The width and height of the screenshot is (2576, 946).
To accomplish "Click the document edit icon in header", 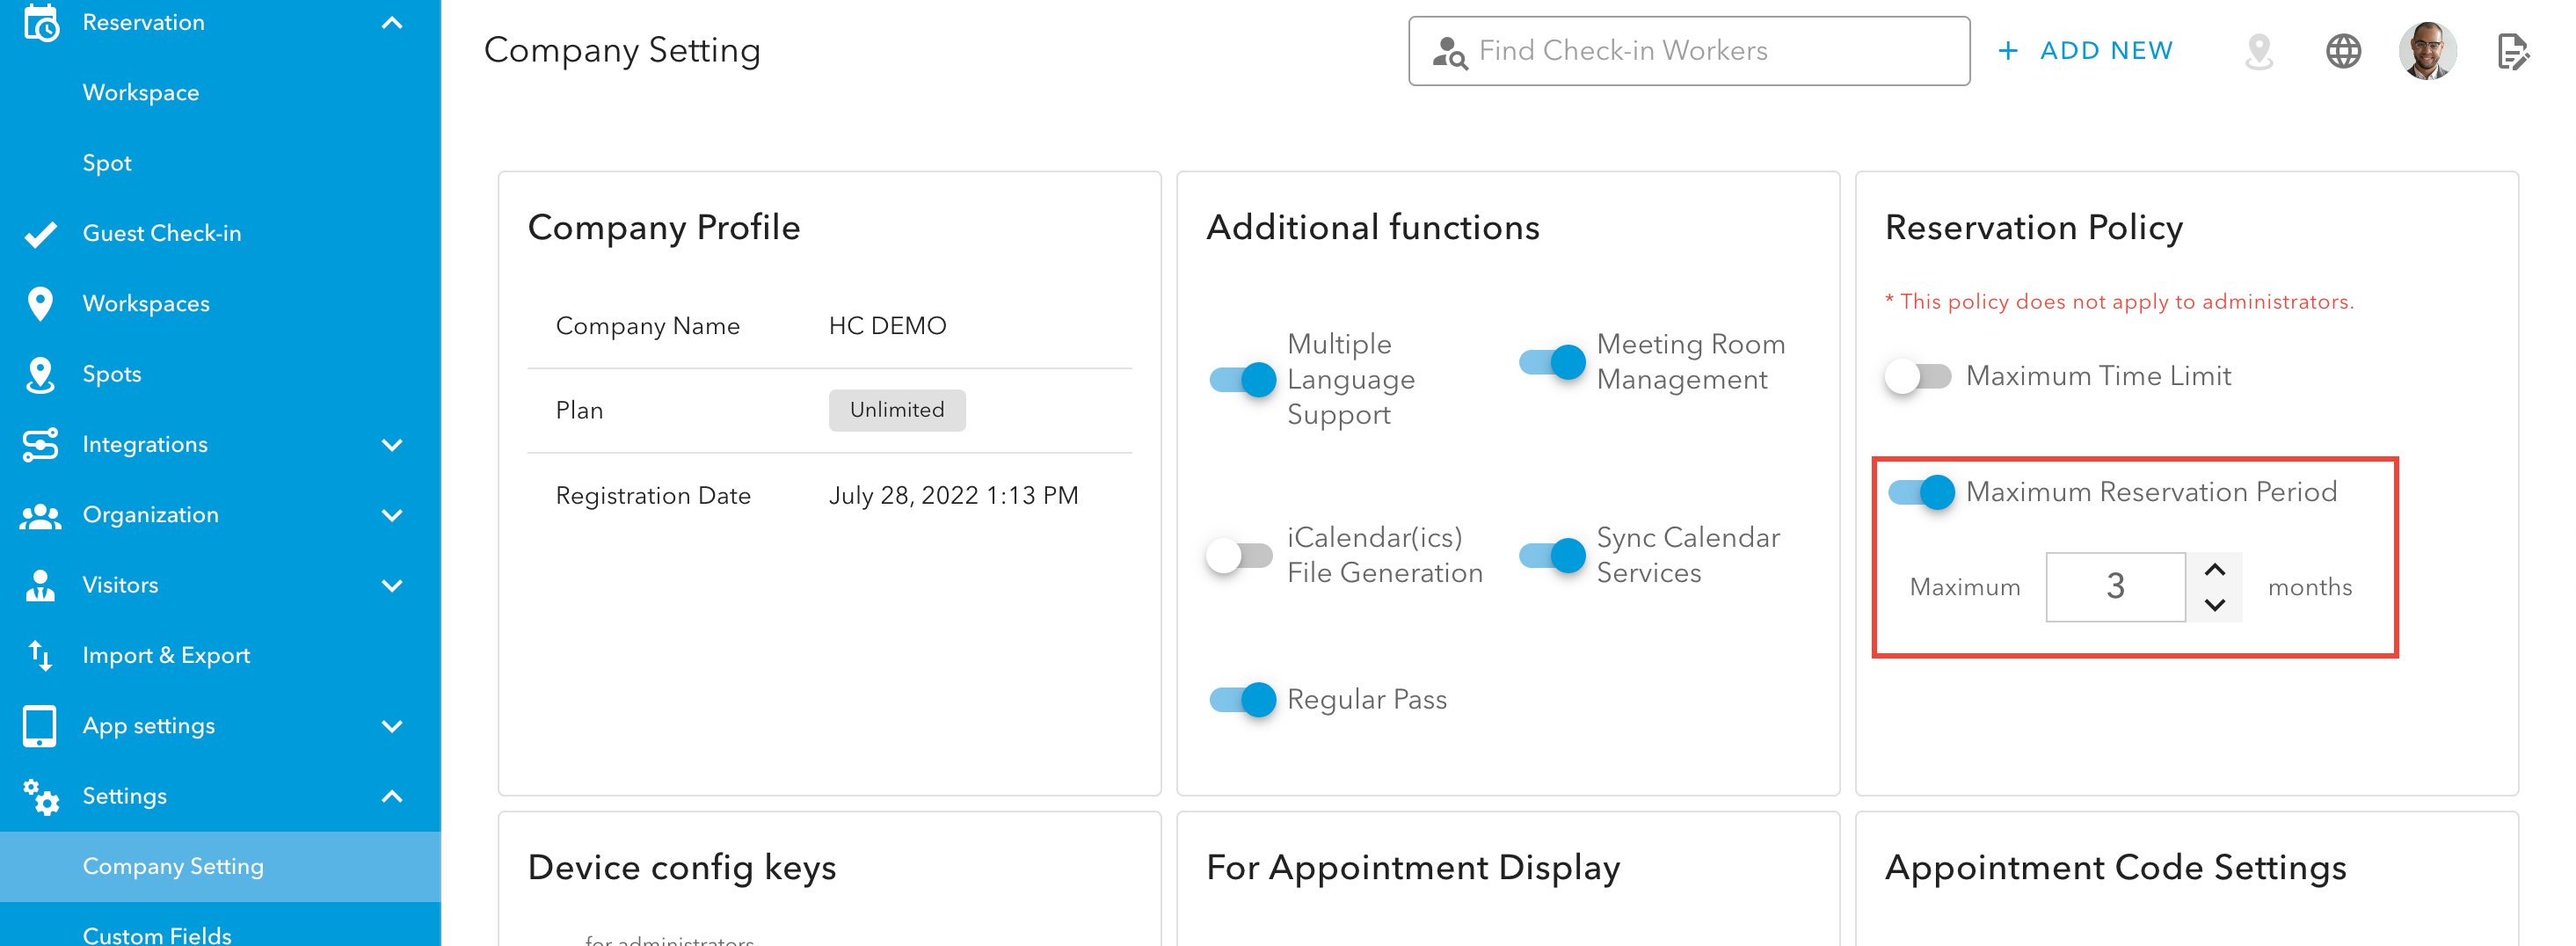I will [x=2511, y=51].
